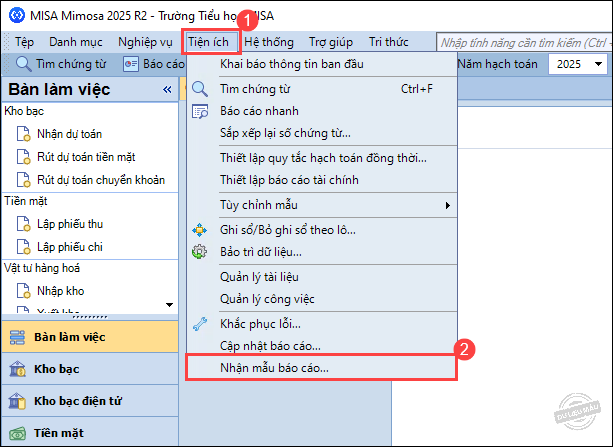This screenshot has width=613, height=447.
Task: Click the Tiền mặt cash icon
Action: 17,433
